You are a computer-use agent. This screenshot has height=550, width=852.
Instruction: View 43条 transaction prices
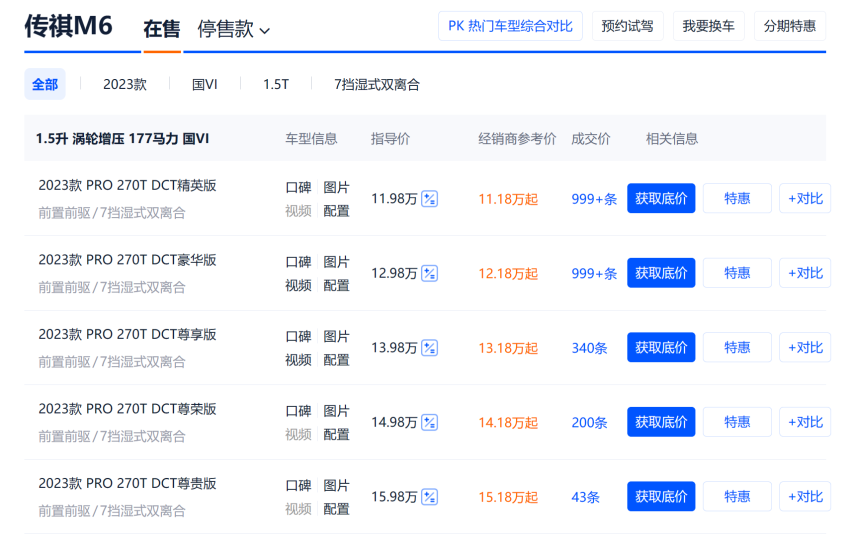click(585, 497)
